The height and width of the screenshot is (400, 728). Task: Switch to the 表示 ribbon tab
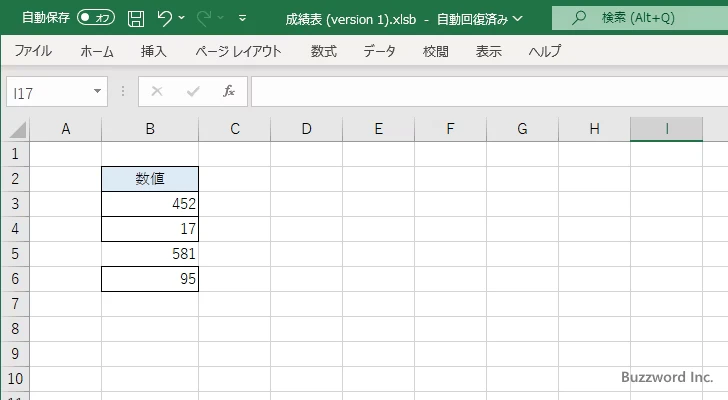[488, 51]
